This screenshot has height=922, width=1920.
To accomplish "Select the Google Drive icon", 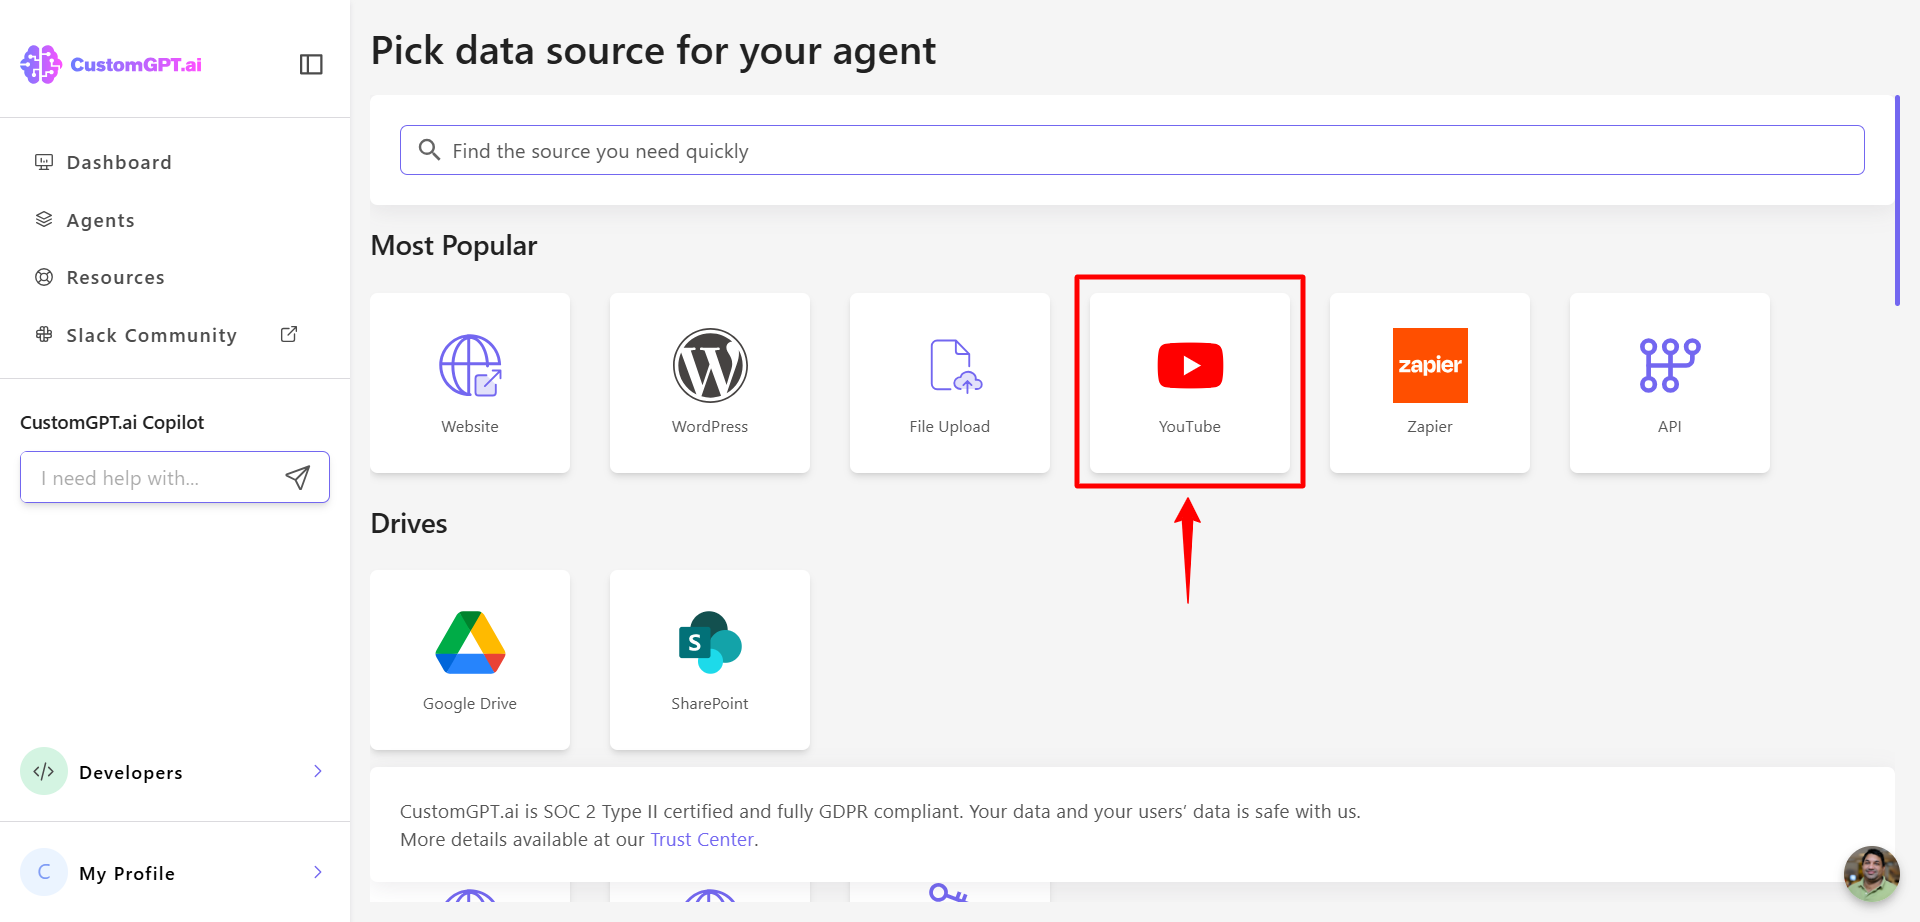I will (x=470, y=642).
